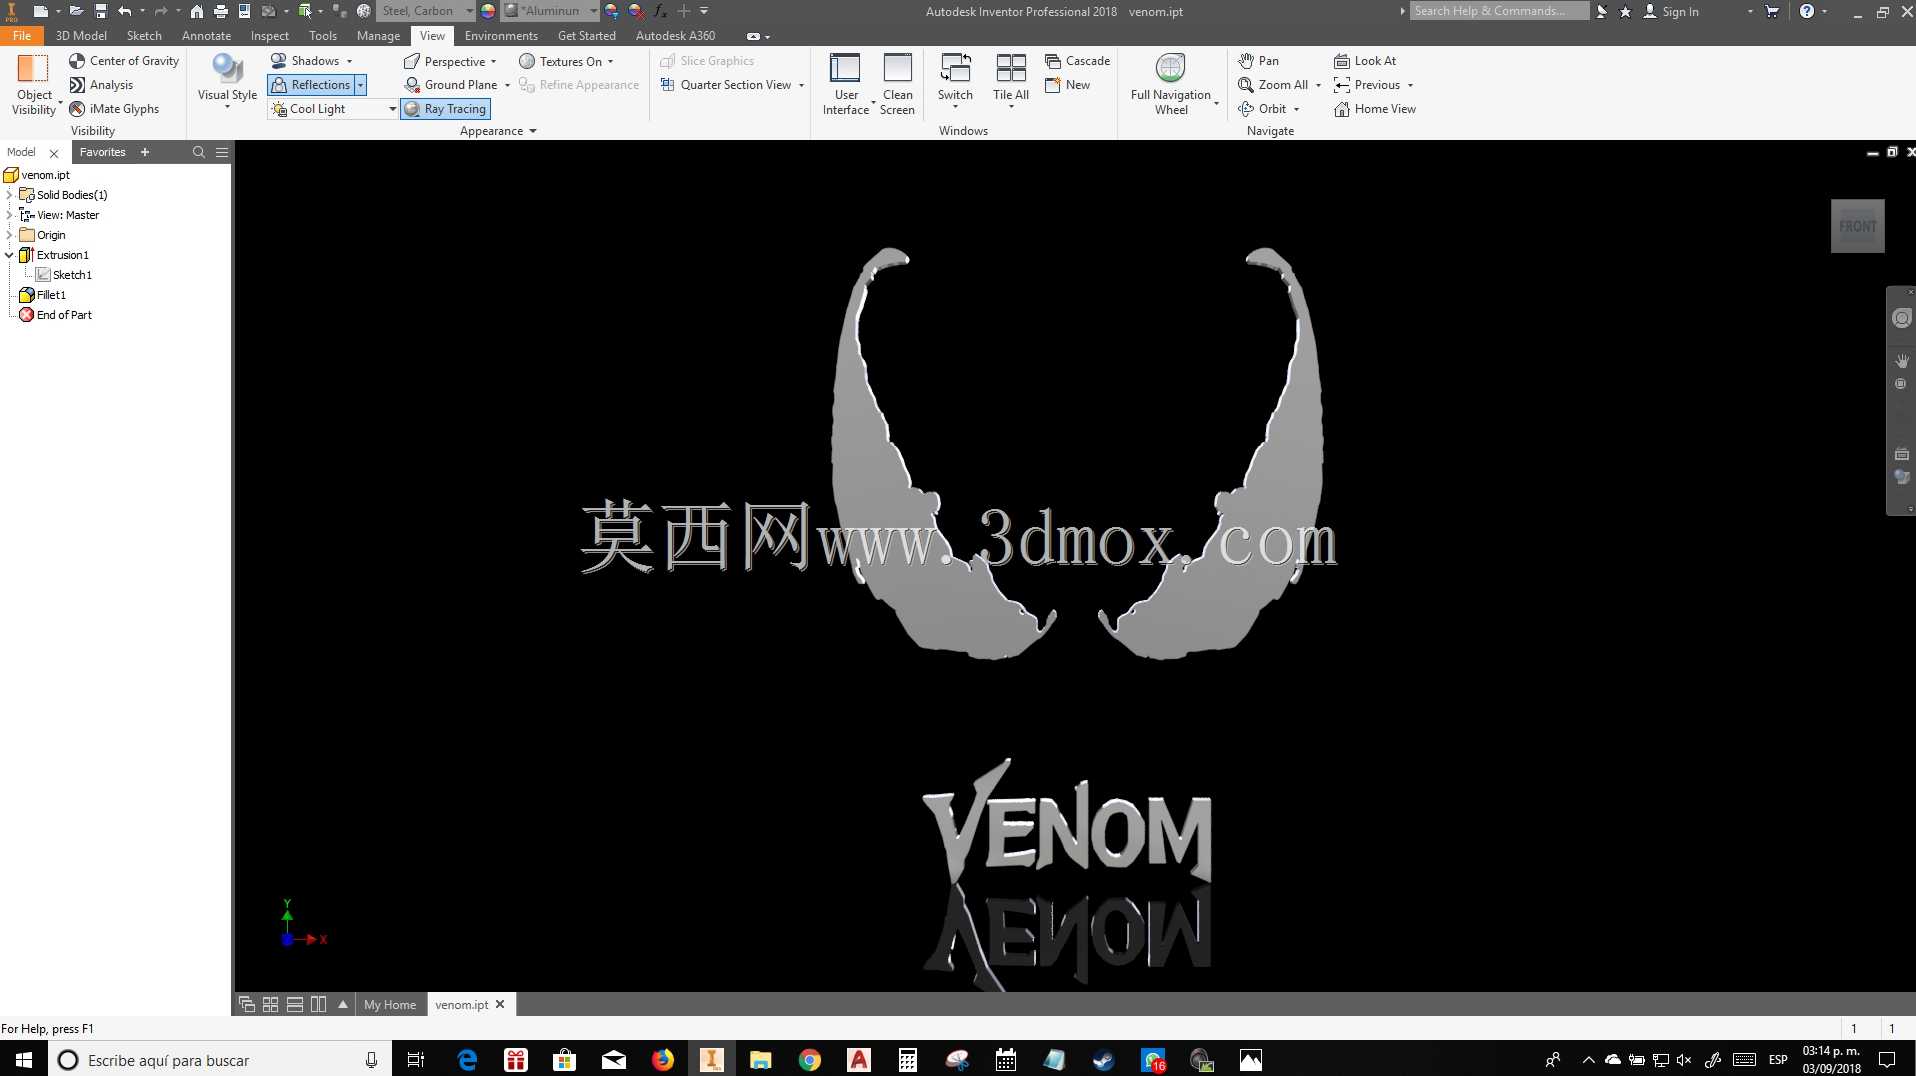Select End of Part marker
The image size is (1916, 1076).
pyautogui.click(x=56, y=315)
